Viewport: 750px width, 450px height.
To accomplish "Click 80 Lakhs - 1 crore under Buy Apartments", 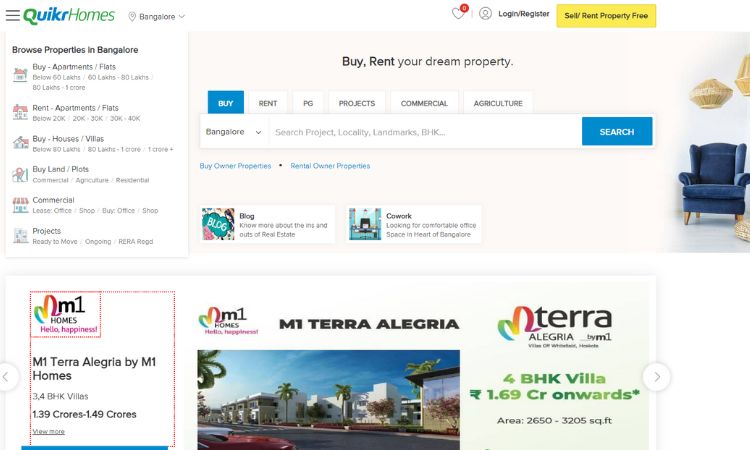I will coord(59,88).
